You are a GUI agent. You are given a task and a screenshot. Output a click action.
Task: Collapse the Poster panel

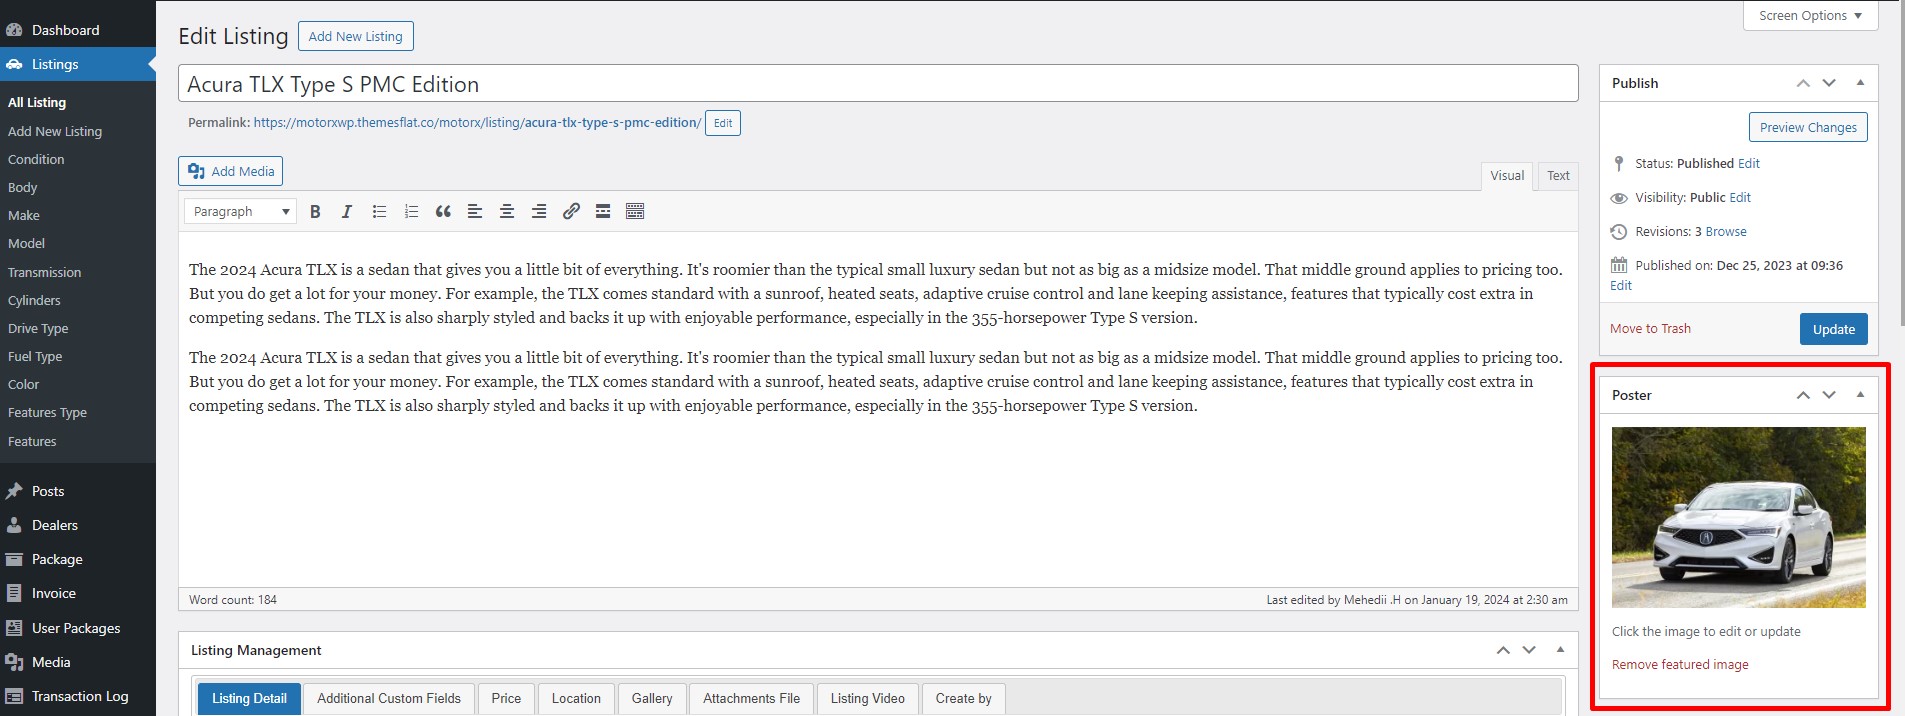[x=1860, y=395]
